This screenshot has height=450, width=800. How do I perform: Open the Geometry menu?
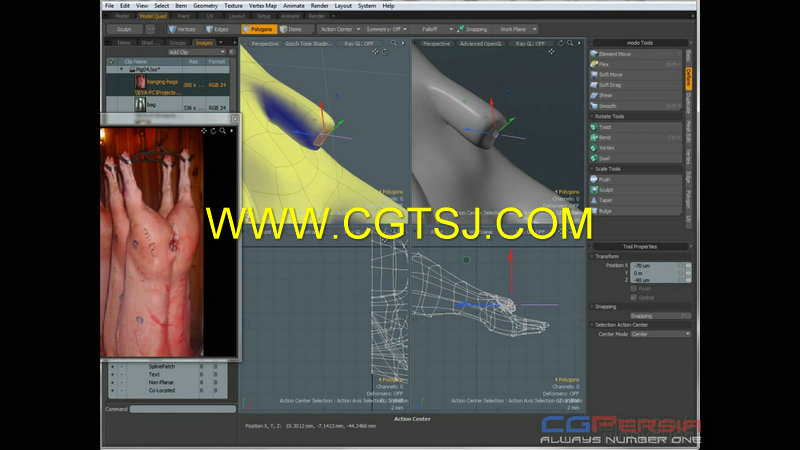205,6
